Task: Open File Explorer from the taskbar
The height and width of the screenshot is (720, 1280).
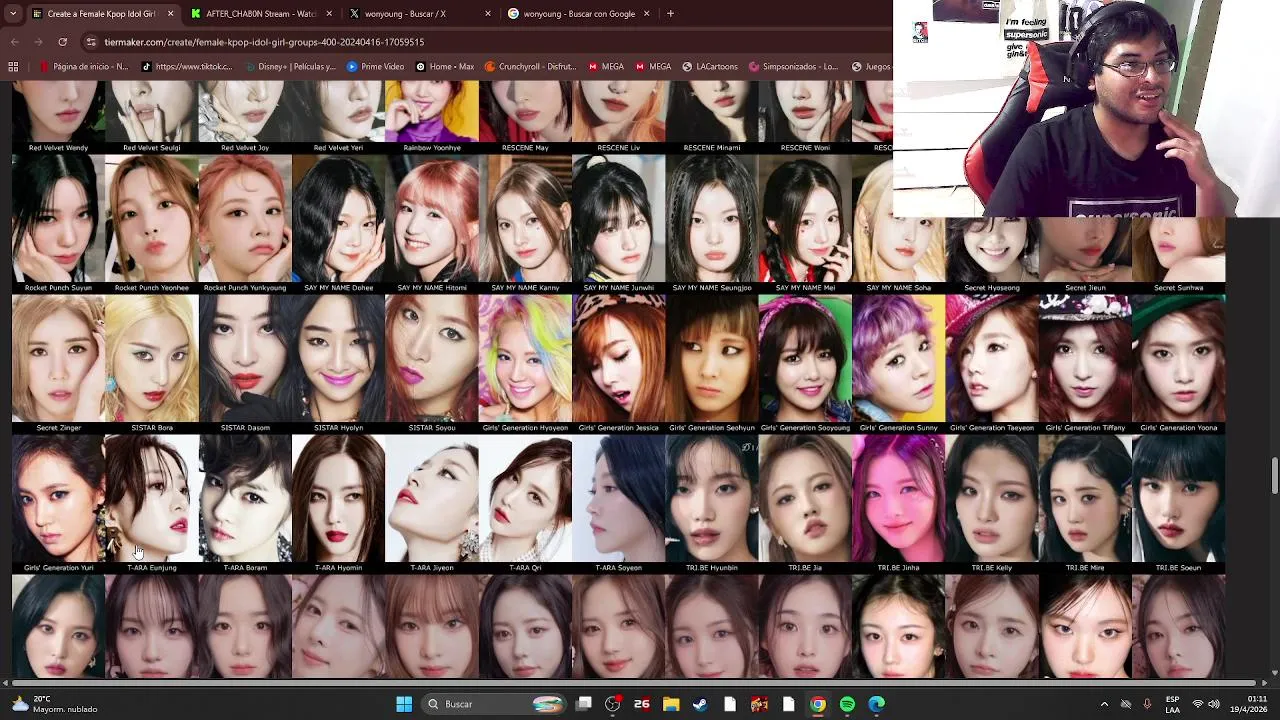Action: click(671, 704)
